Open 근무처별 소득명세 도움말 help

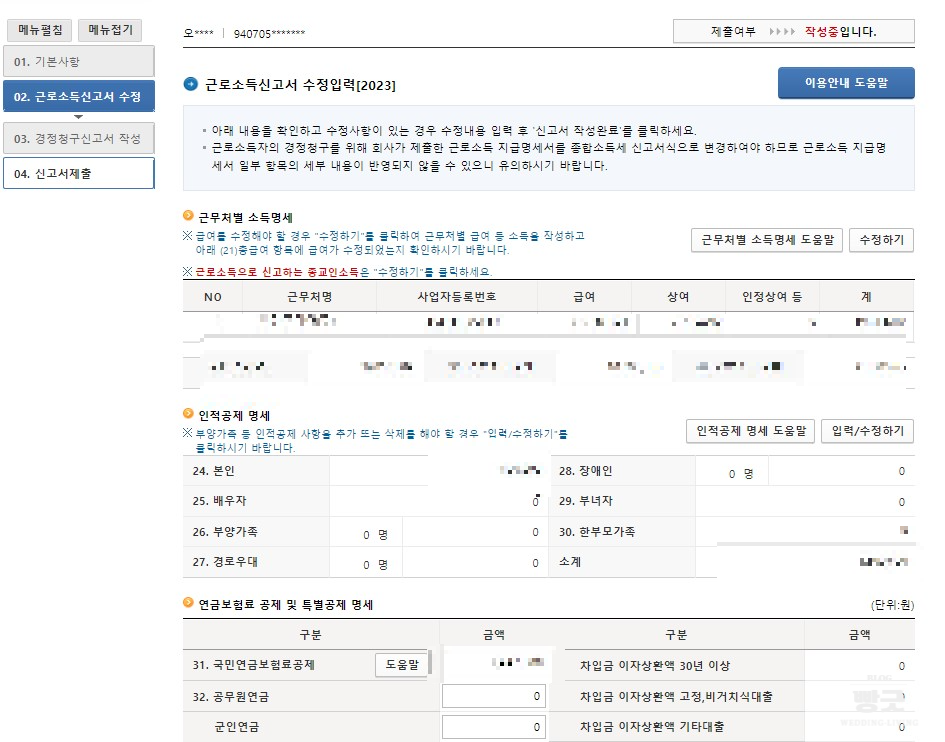[x=765, y=241]
